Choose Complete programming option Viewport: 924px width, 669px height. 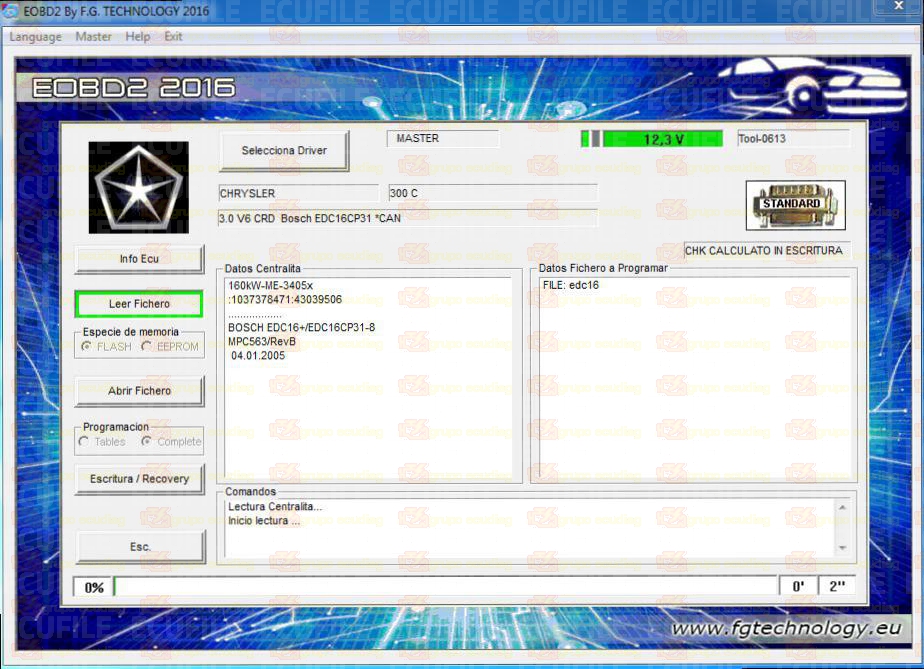[x=146, y=441]
